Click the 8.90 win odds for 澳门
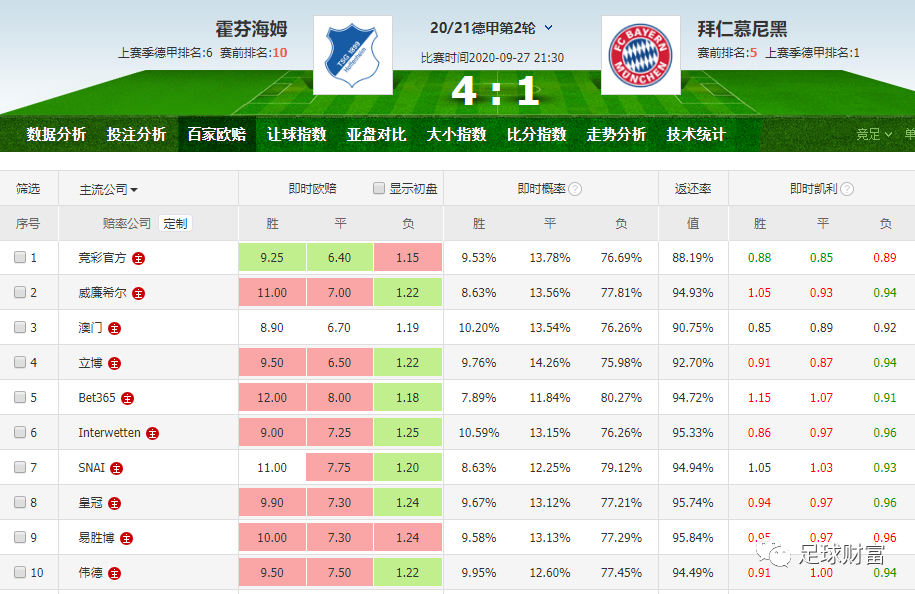This screenshot has width=915, height=594. click(x=272, y=328)
